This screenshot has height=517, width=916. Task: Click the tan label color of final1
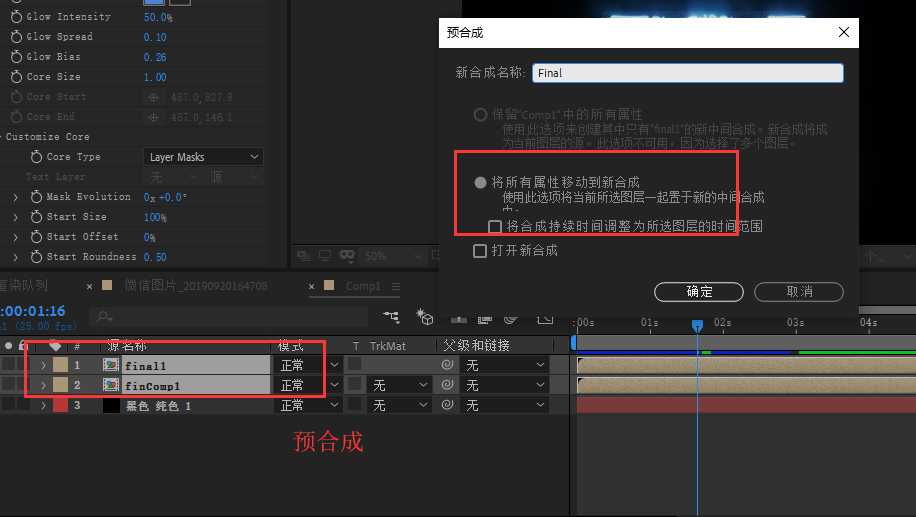click(x=60, y=365)
